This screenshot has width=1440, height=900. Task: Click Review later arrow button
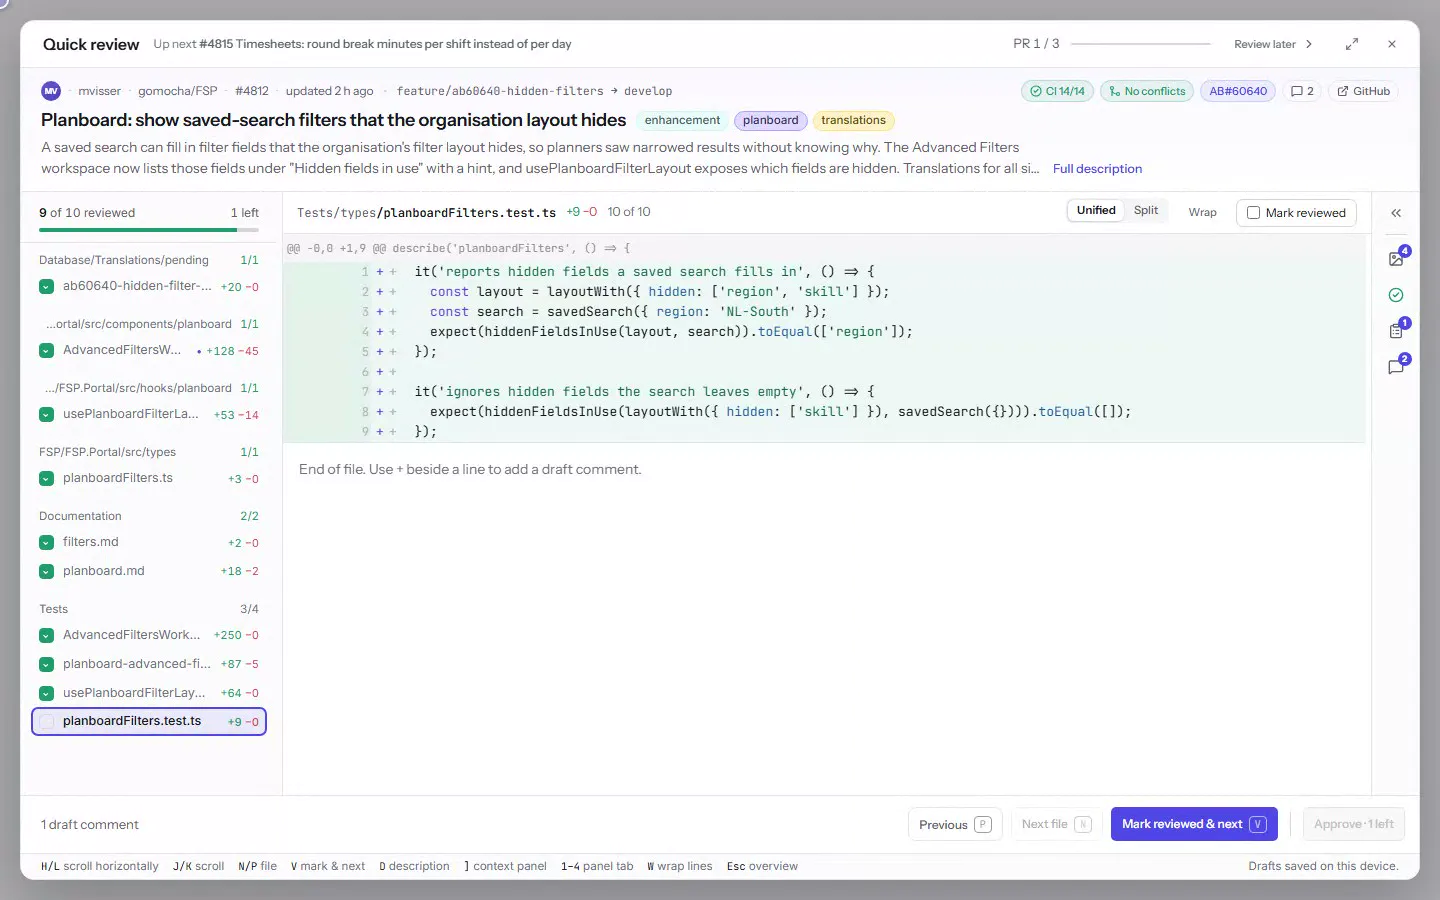[1273, 44]
